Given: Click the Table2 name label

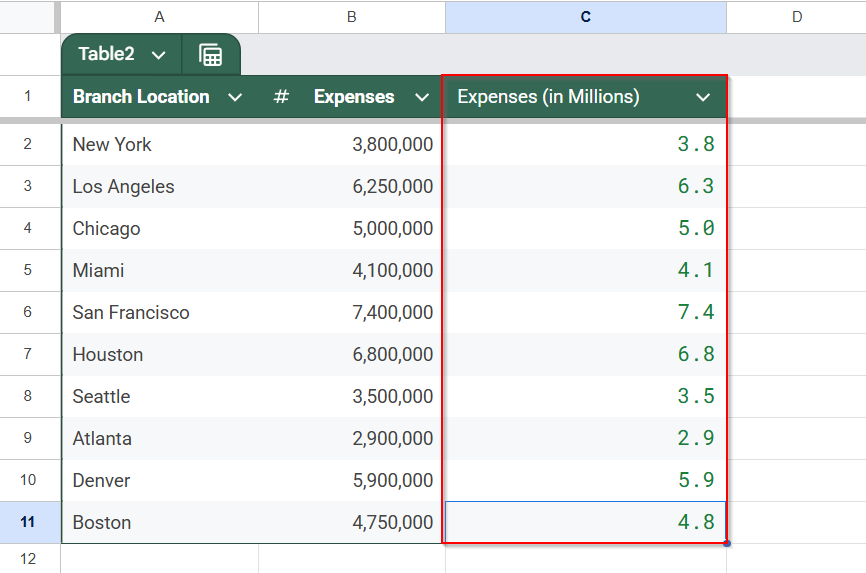Looking at the screenshot, I should [x=106, y=54].
